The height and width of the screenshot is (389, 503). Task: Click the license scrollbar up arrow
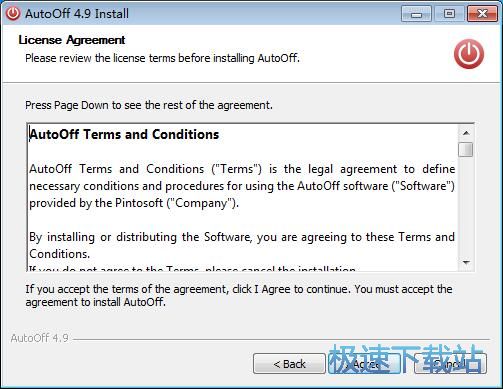click(466, 133)
